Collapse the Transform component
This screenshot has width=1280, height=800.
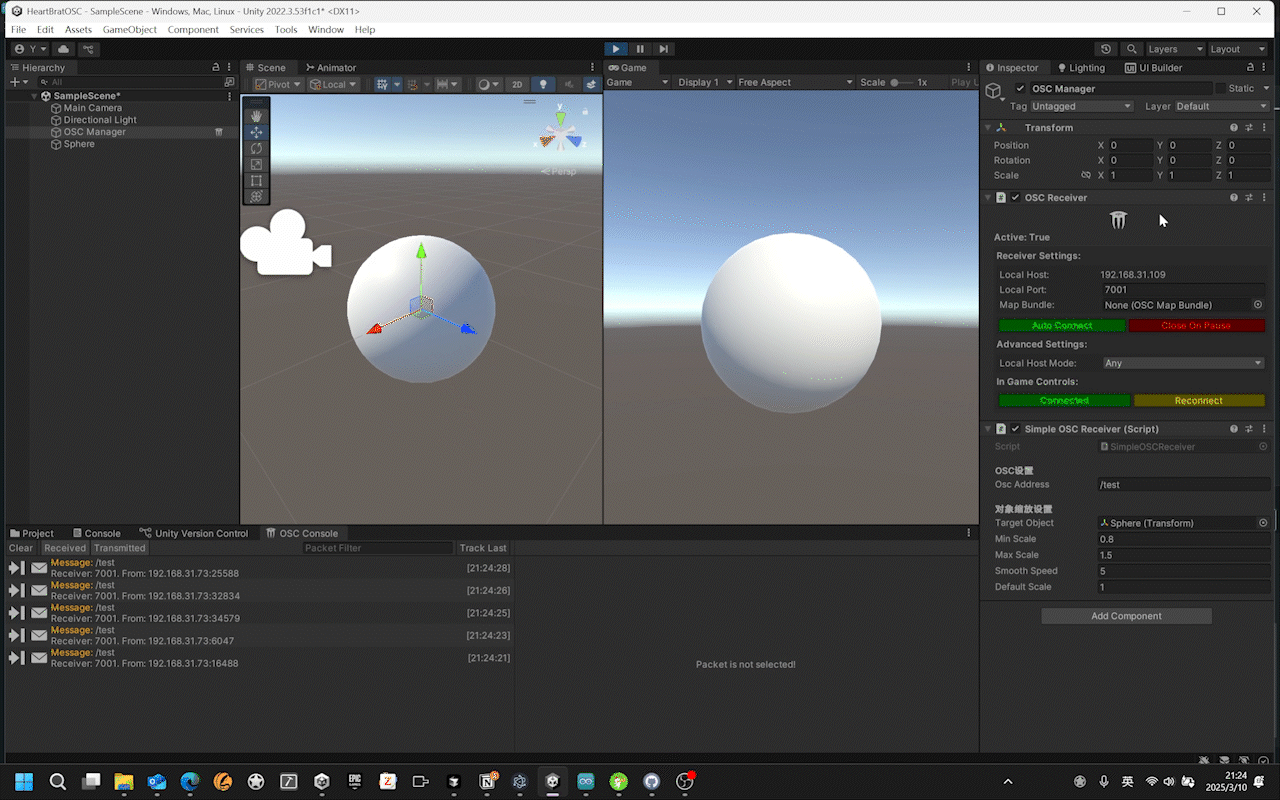[988, 128]
